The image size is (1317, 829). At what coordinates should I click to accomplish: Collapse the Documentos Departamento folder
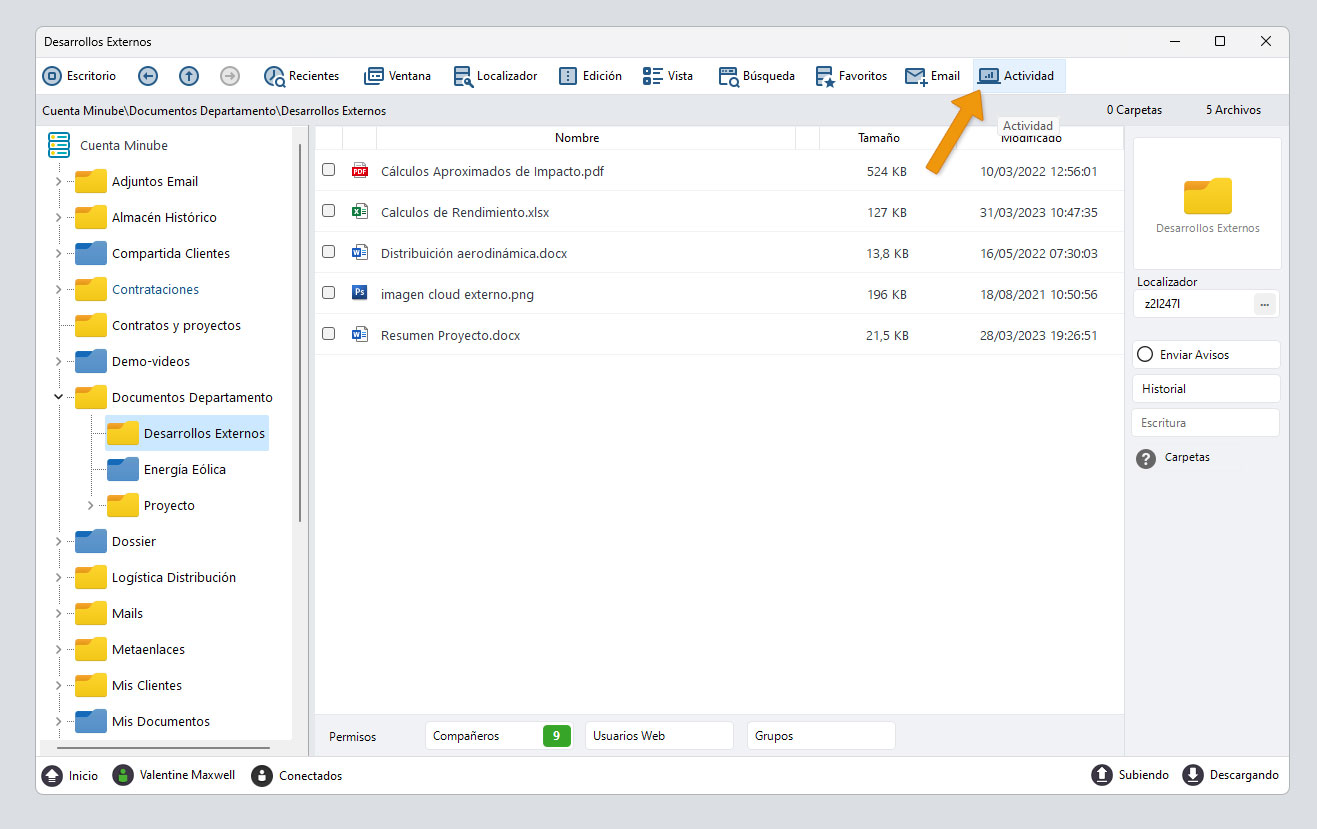pos(59,397)
